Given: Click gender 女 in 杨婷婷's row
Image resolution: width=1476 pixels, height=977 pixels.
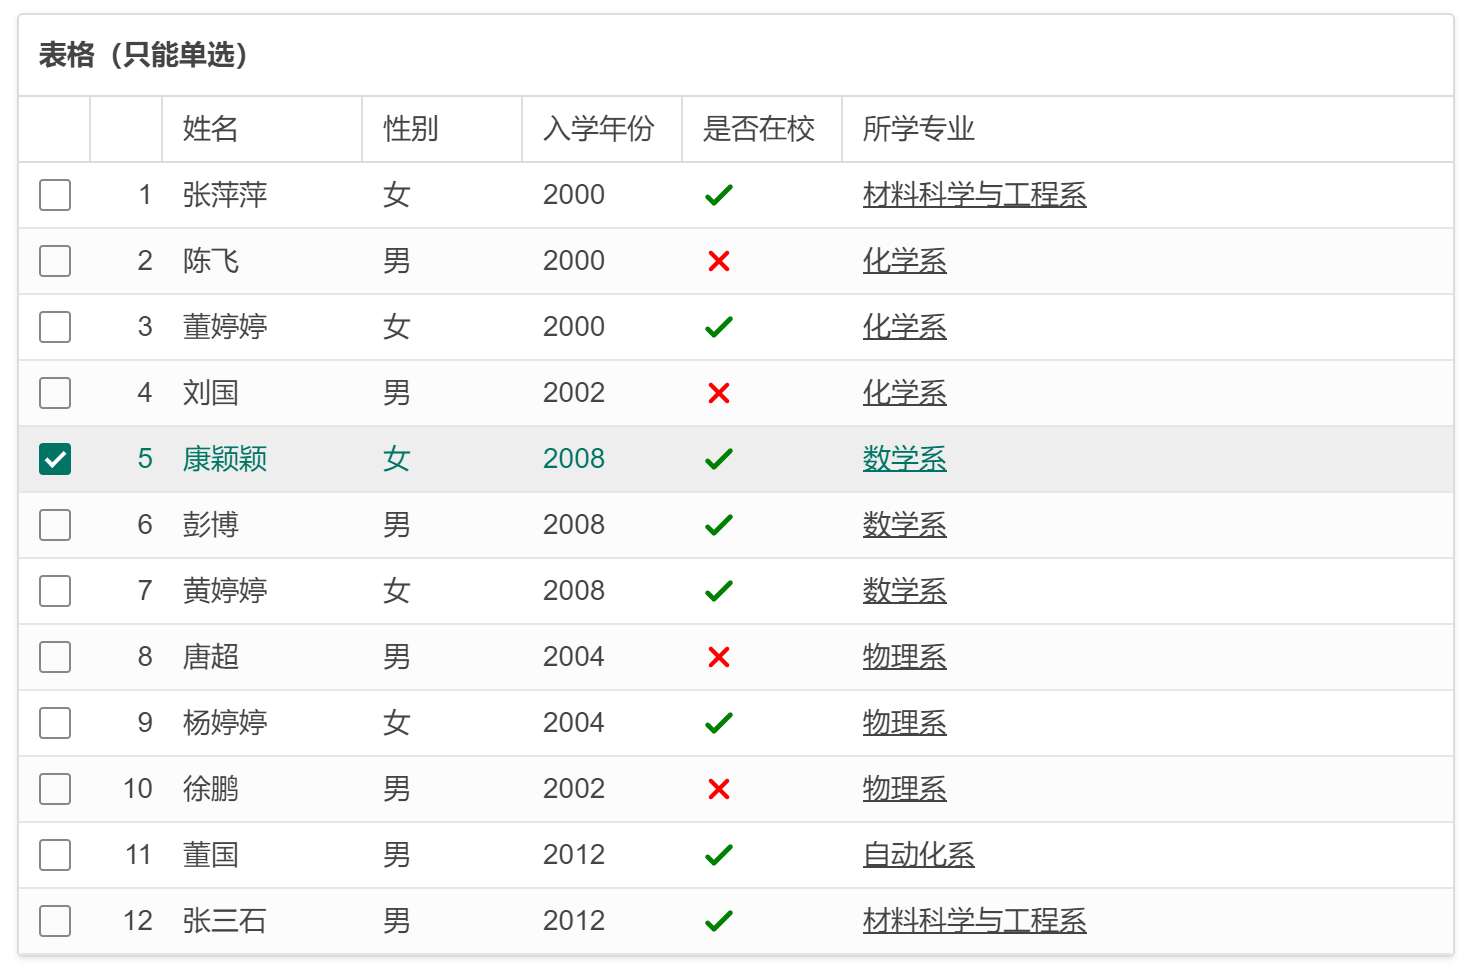Looking at the screenshot, I should pos(397,723).
